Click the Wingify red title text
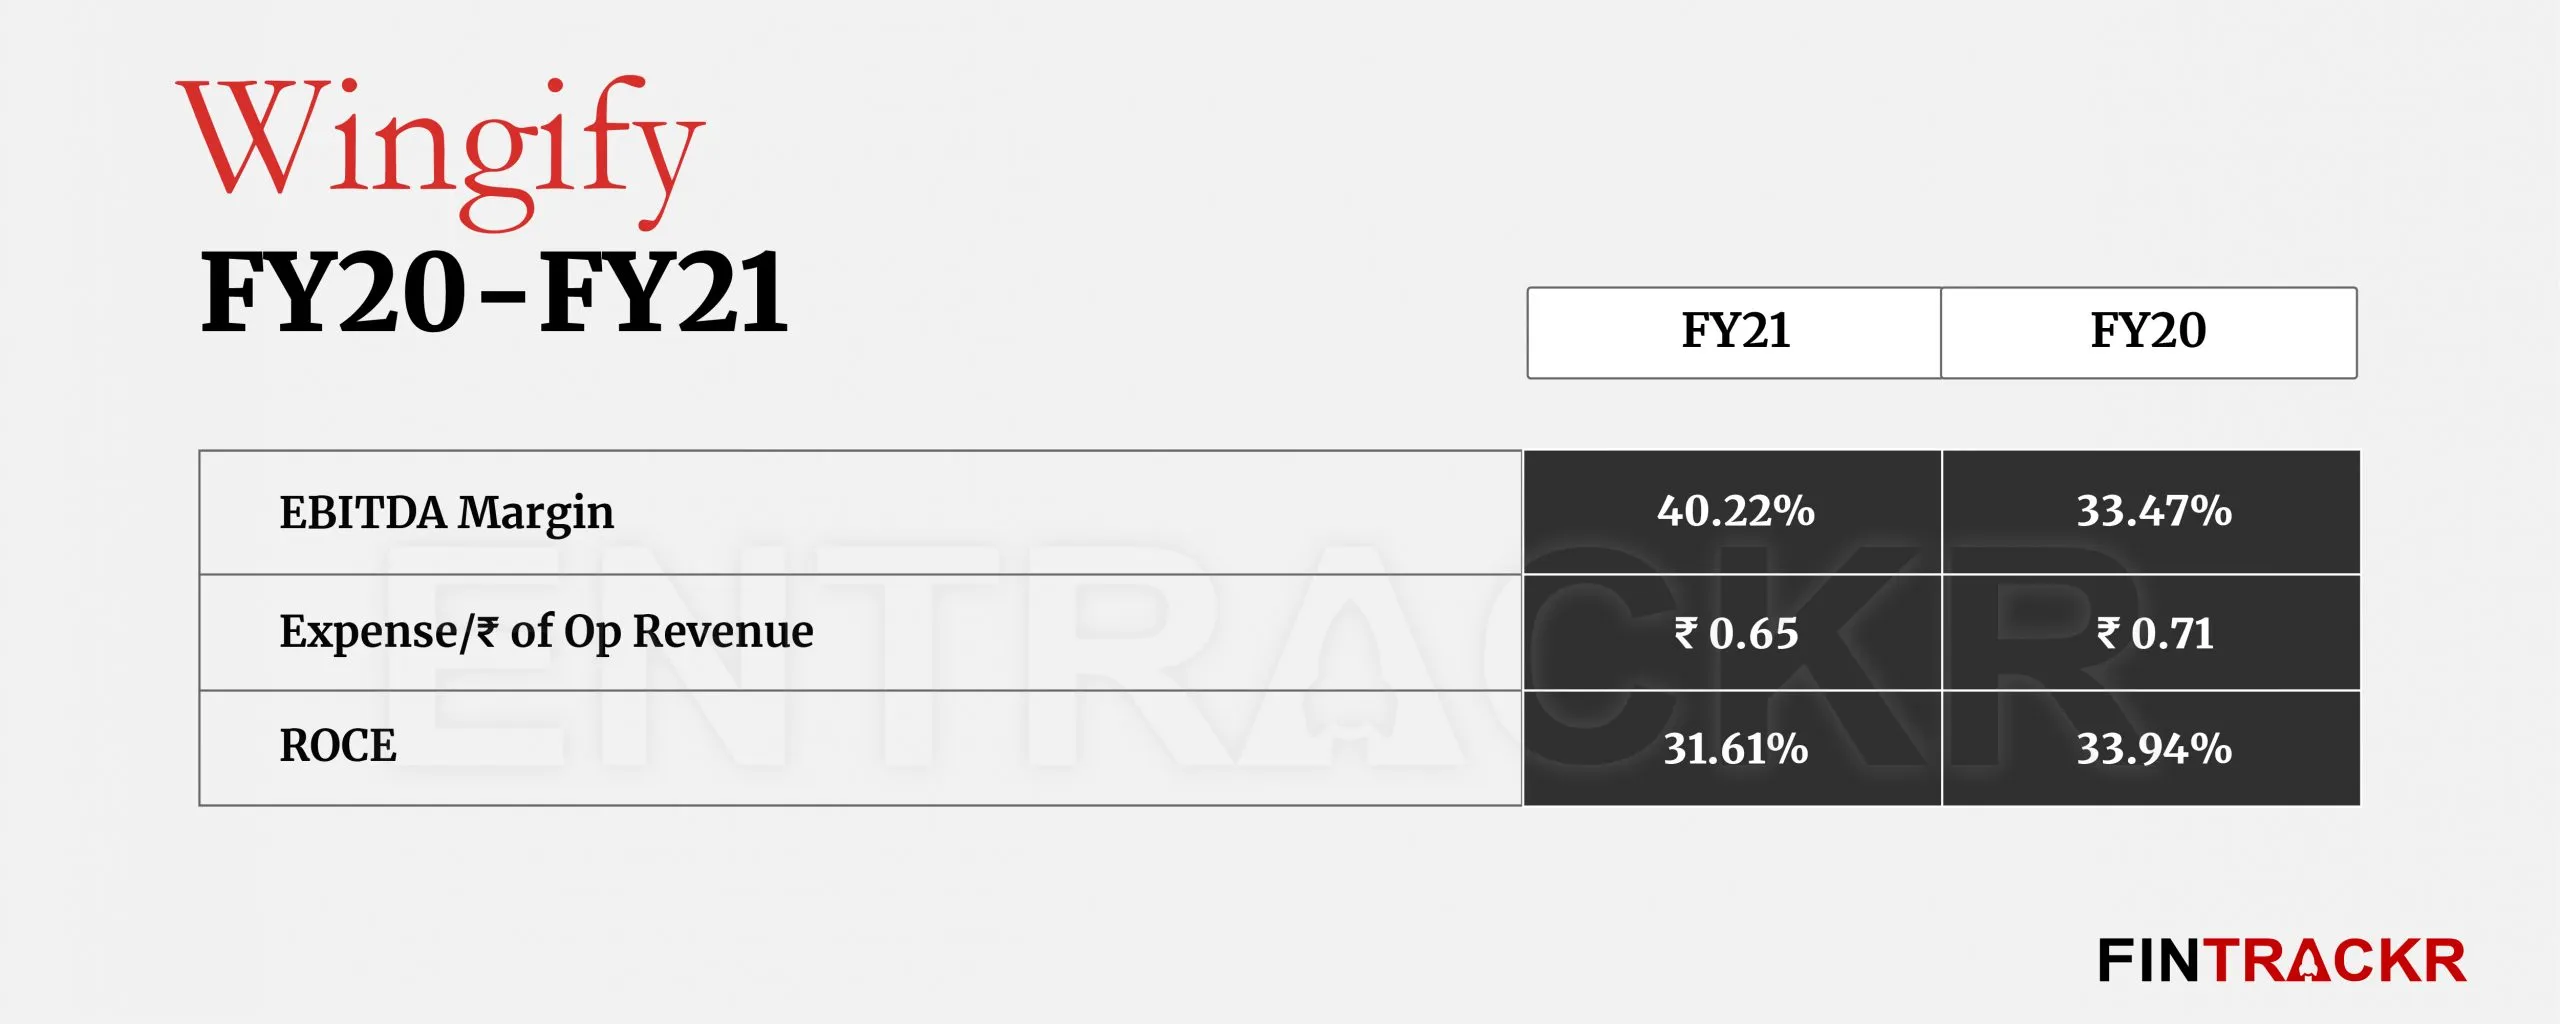 [441, 152]
